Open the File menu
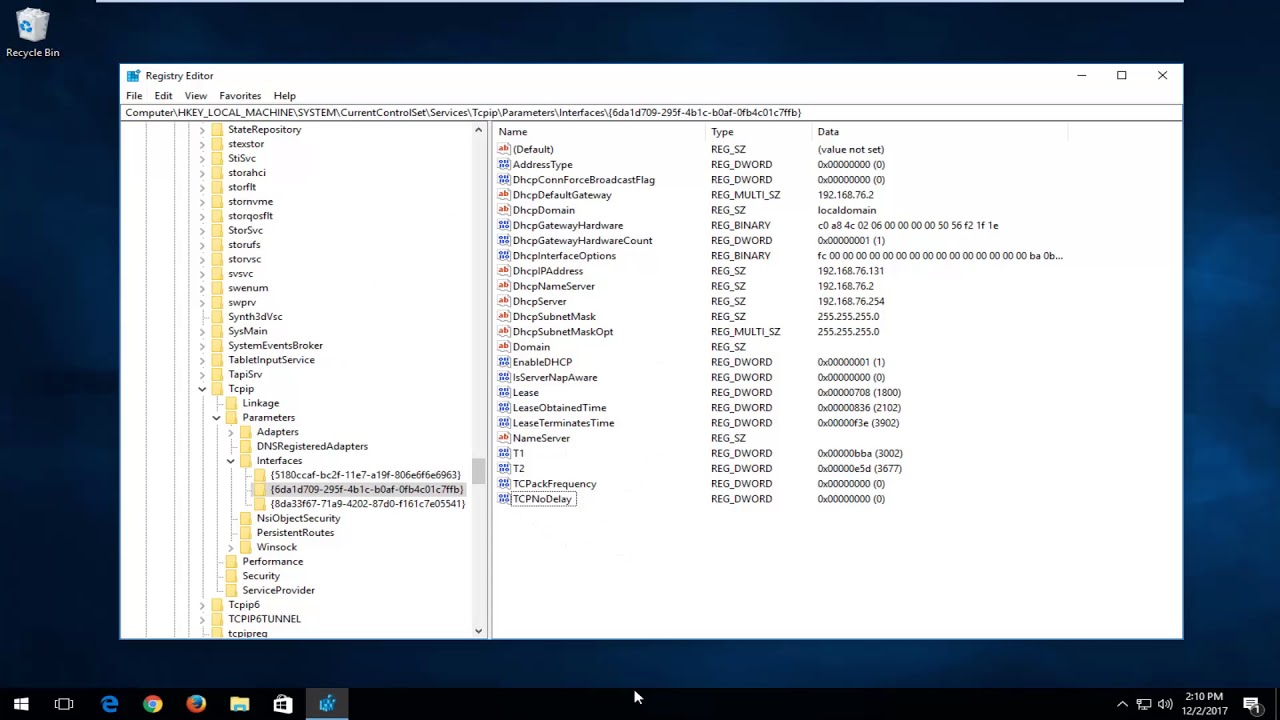 (134, 96)
